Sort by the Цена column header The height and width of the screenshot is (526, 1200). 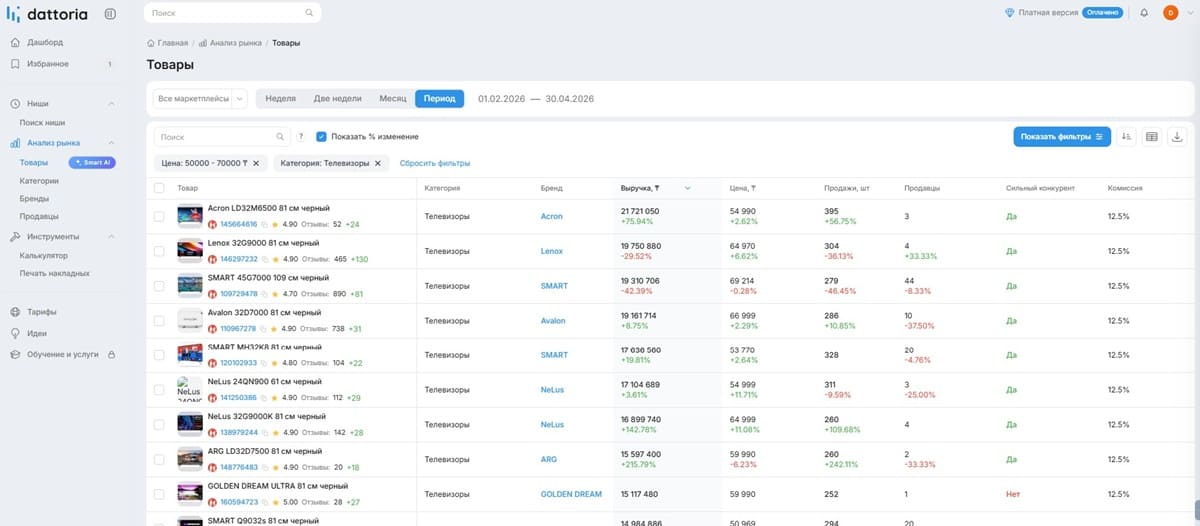point(743,188)
